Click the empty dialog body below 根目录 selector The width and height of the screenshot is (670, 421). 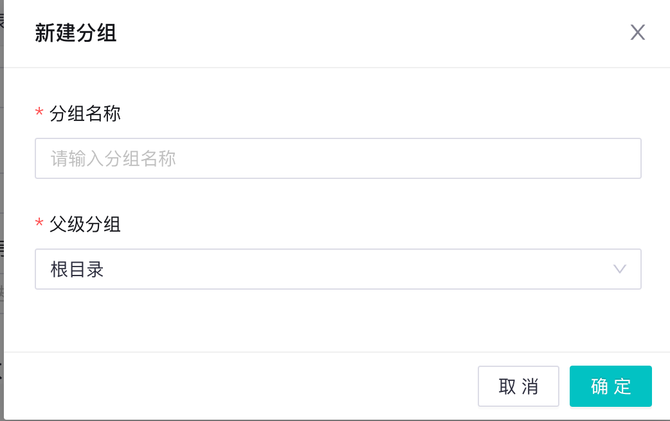click(x=337, y=320)
